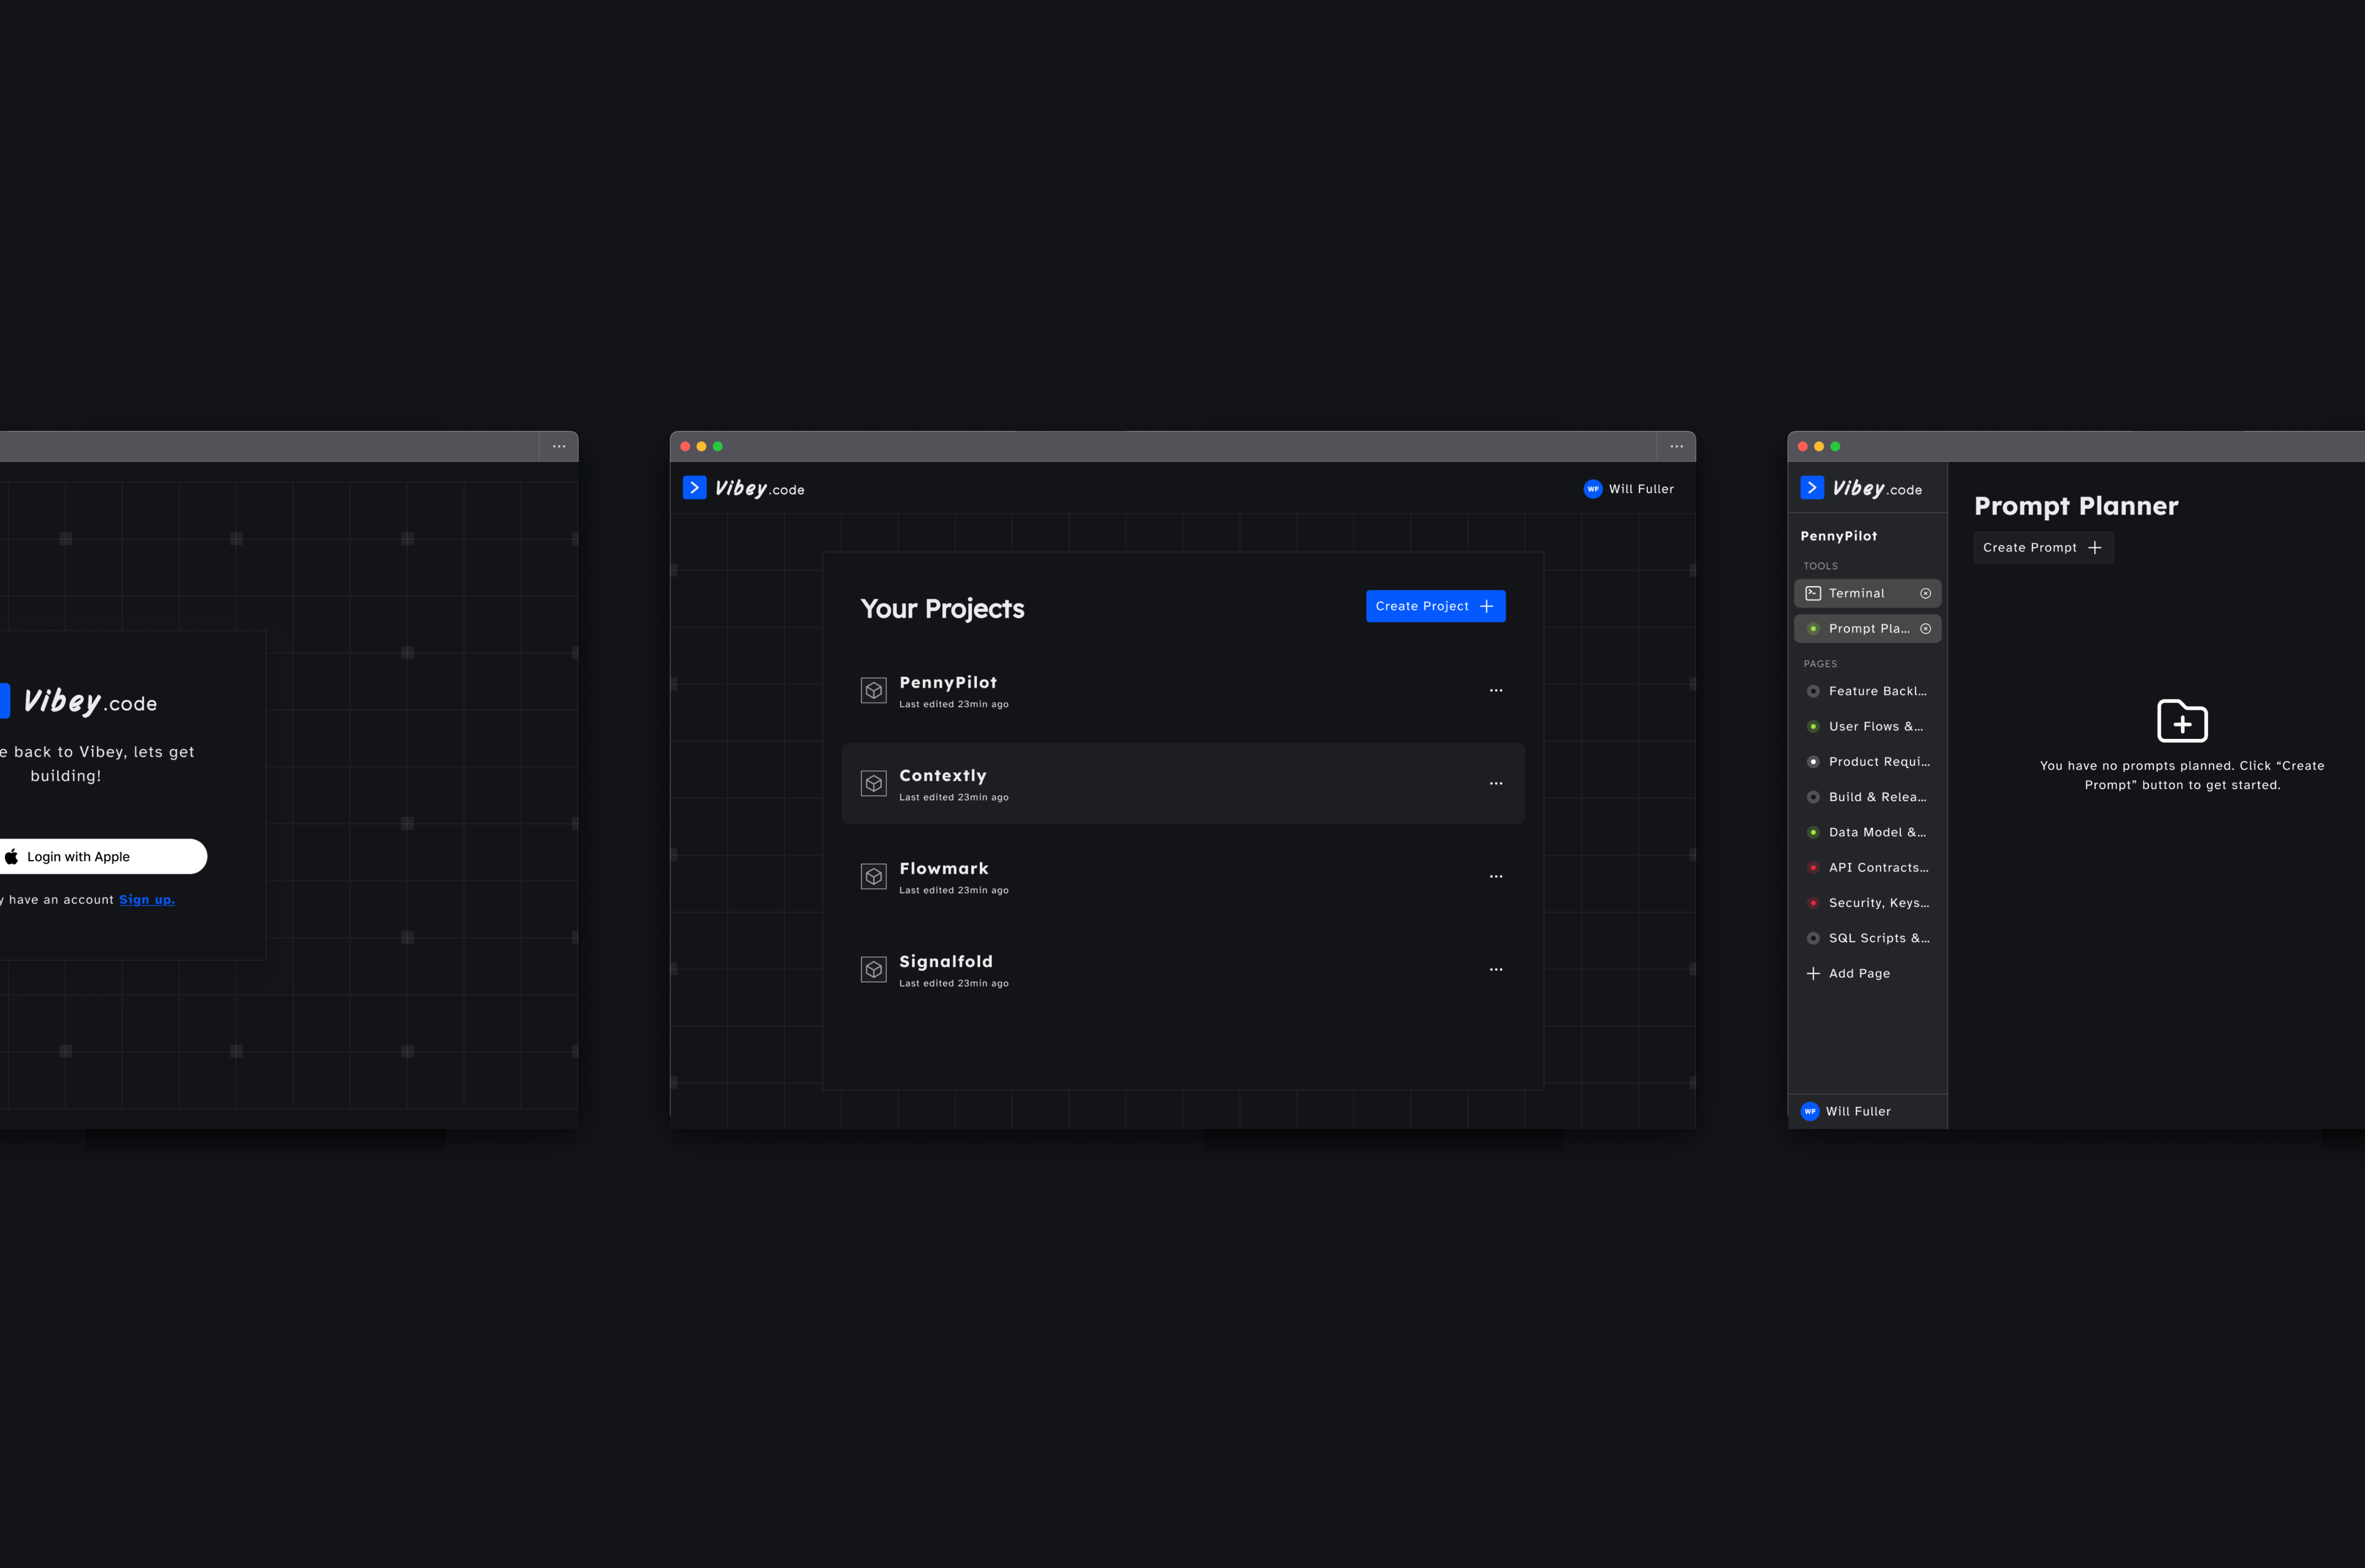Click the add-folder icon in empty Prompt Planner
Viewport: 2365px width, 1568px height.
pos(2182,721)
